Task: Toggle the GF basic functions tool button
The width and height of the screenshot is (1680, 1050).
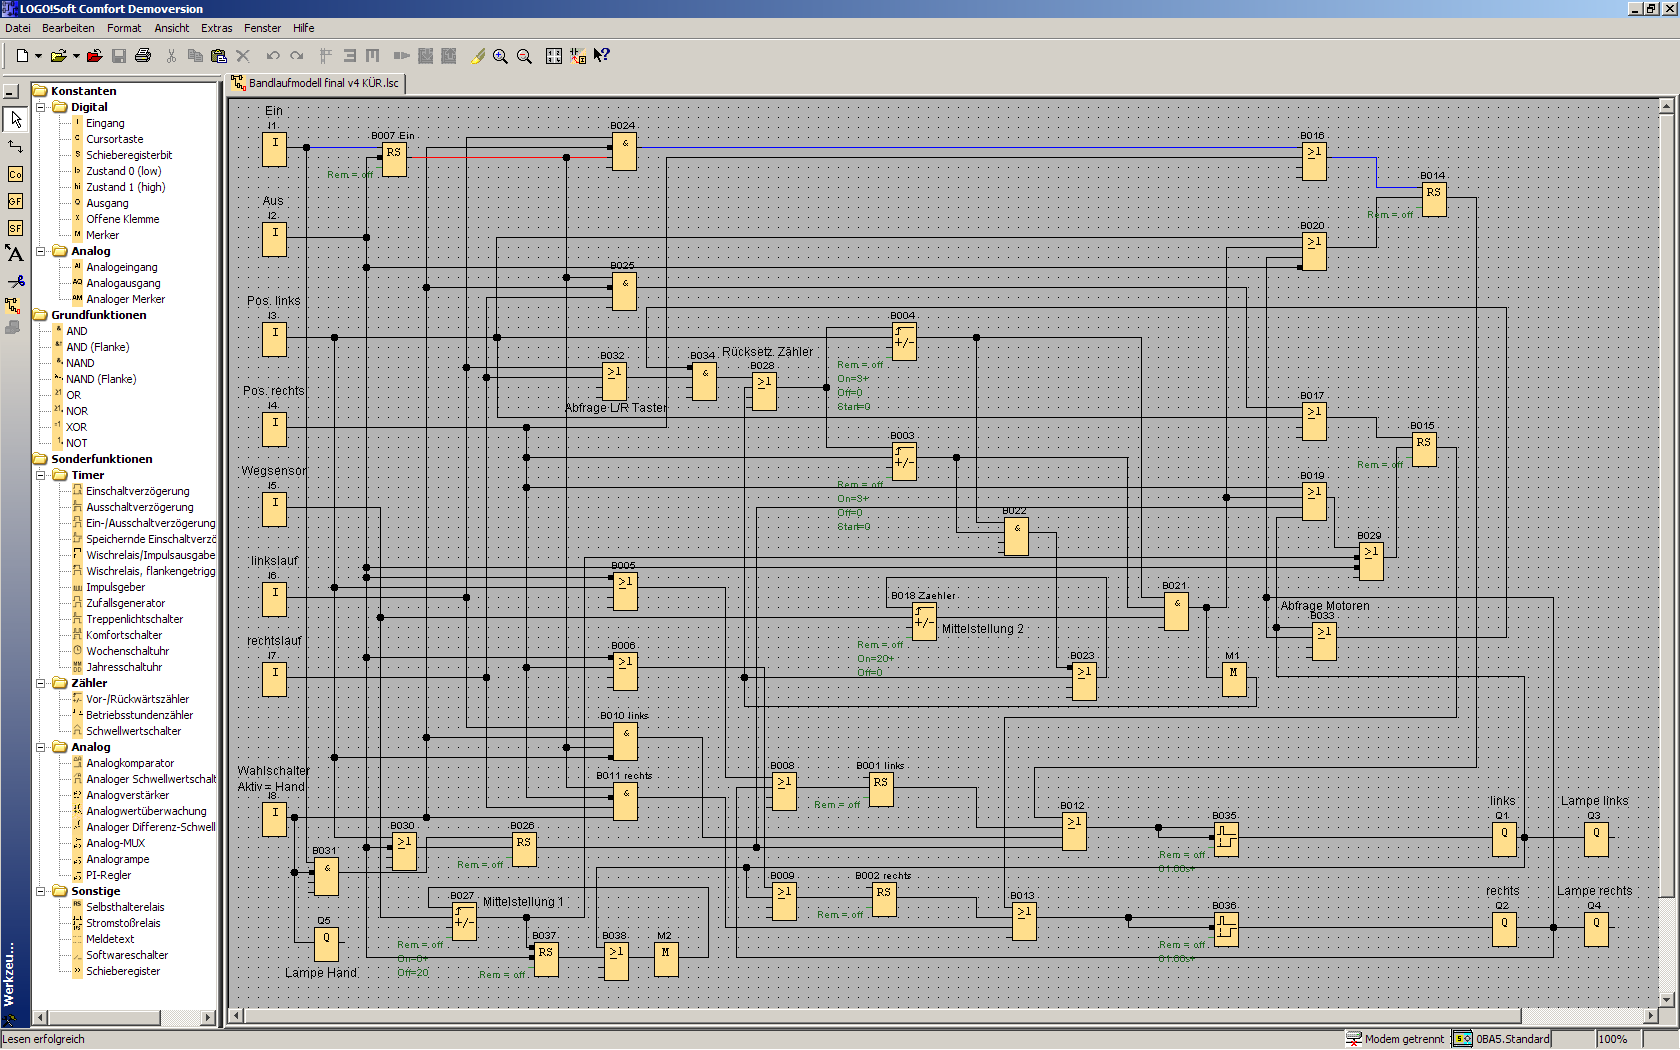Action: coord(15,201)
